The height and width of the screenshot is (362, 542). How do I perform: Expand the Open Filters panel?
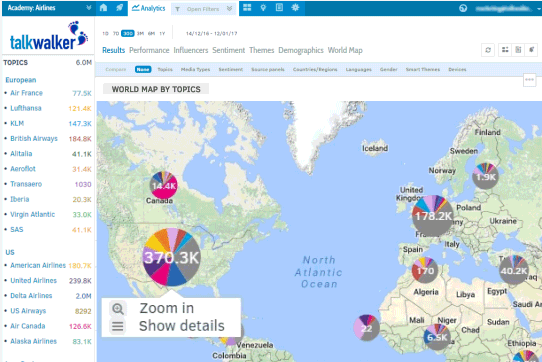coord(203,9)
